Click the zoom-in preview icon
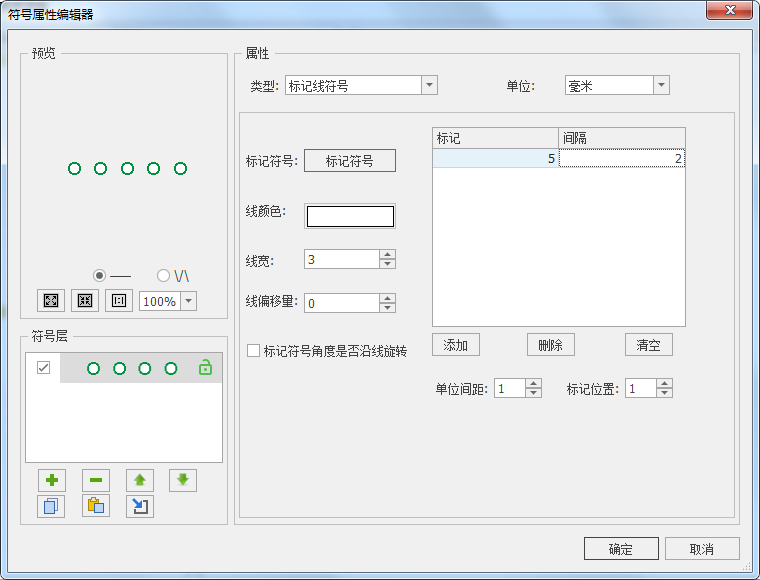The height and width of the screenshot is (580, 760). (x=51, y=301)
